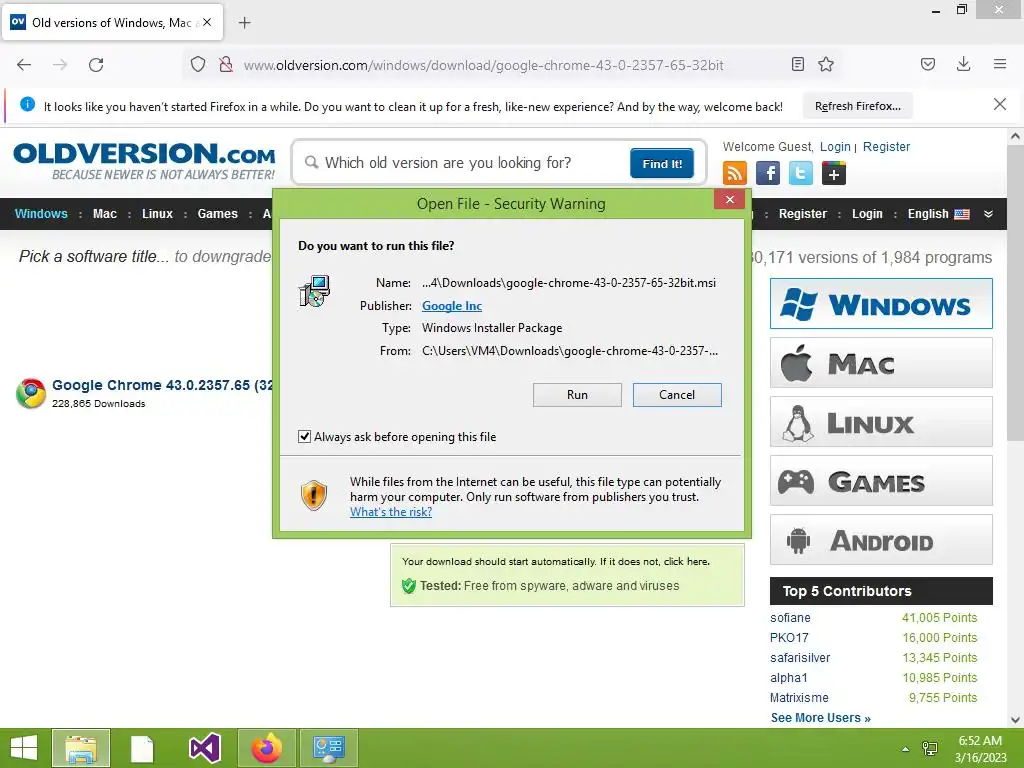Image resolution: width=1024 pixels, height=768 pixels.
Task: Click the Find It! search button
Action: click(662, 163)
